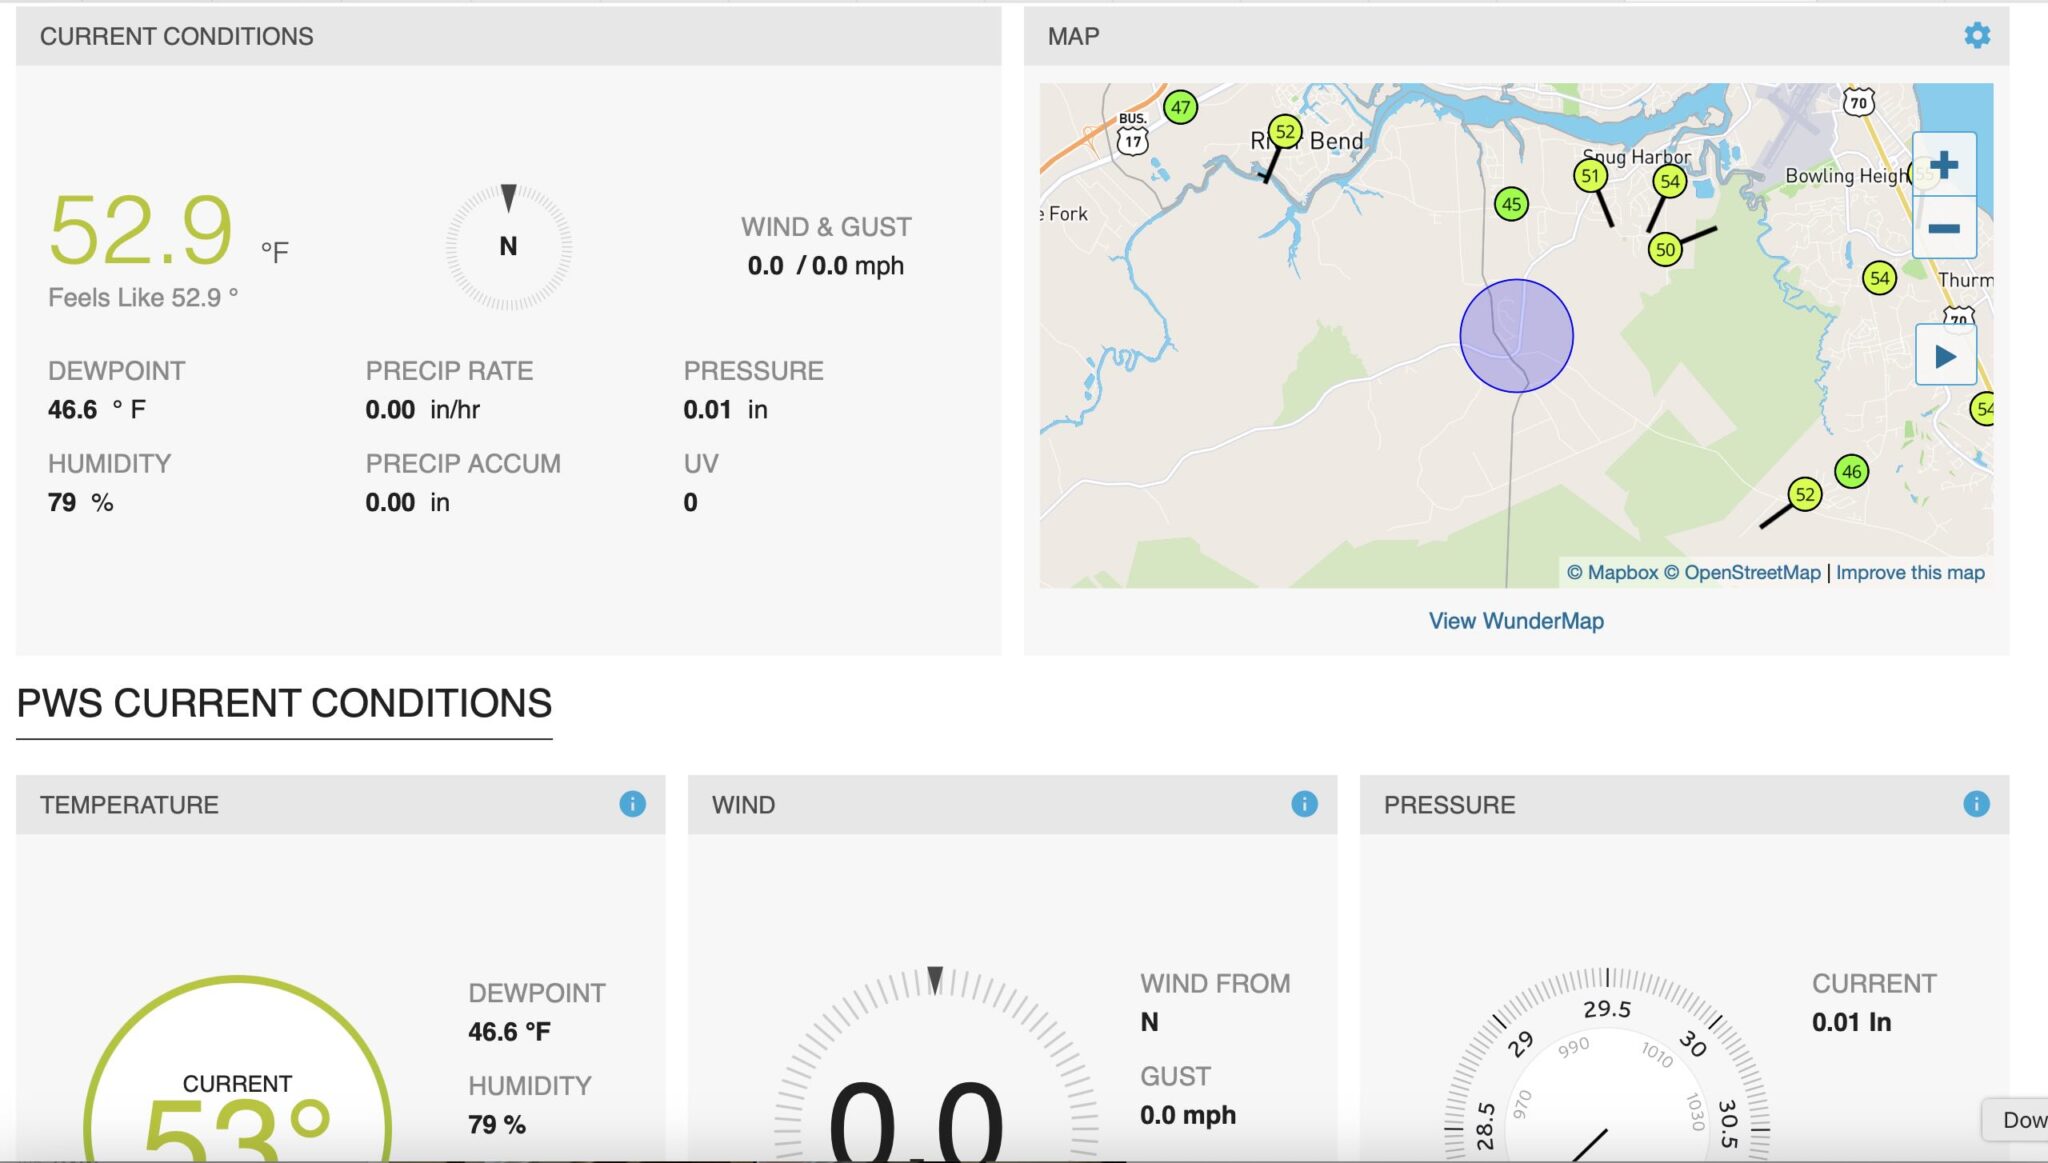Click the zoom out button on the map
The height and width of the screenshot is (1163, 2048).
[x=1944, y=228]
